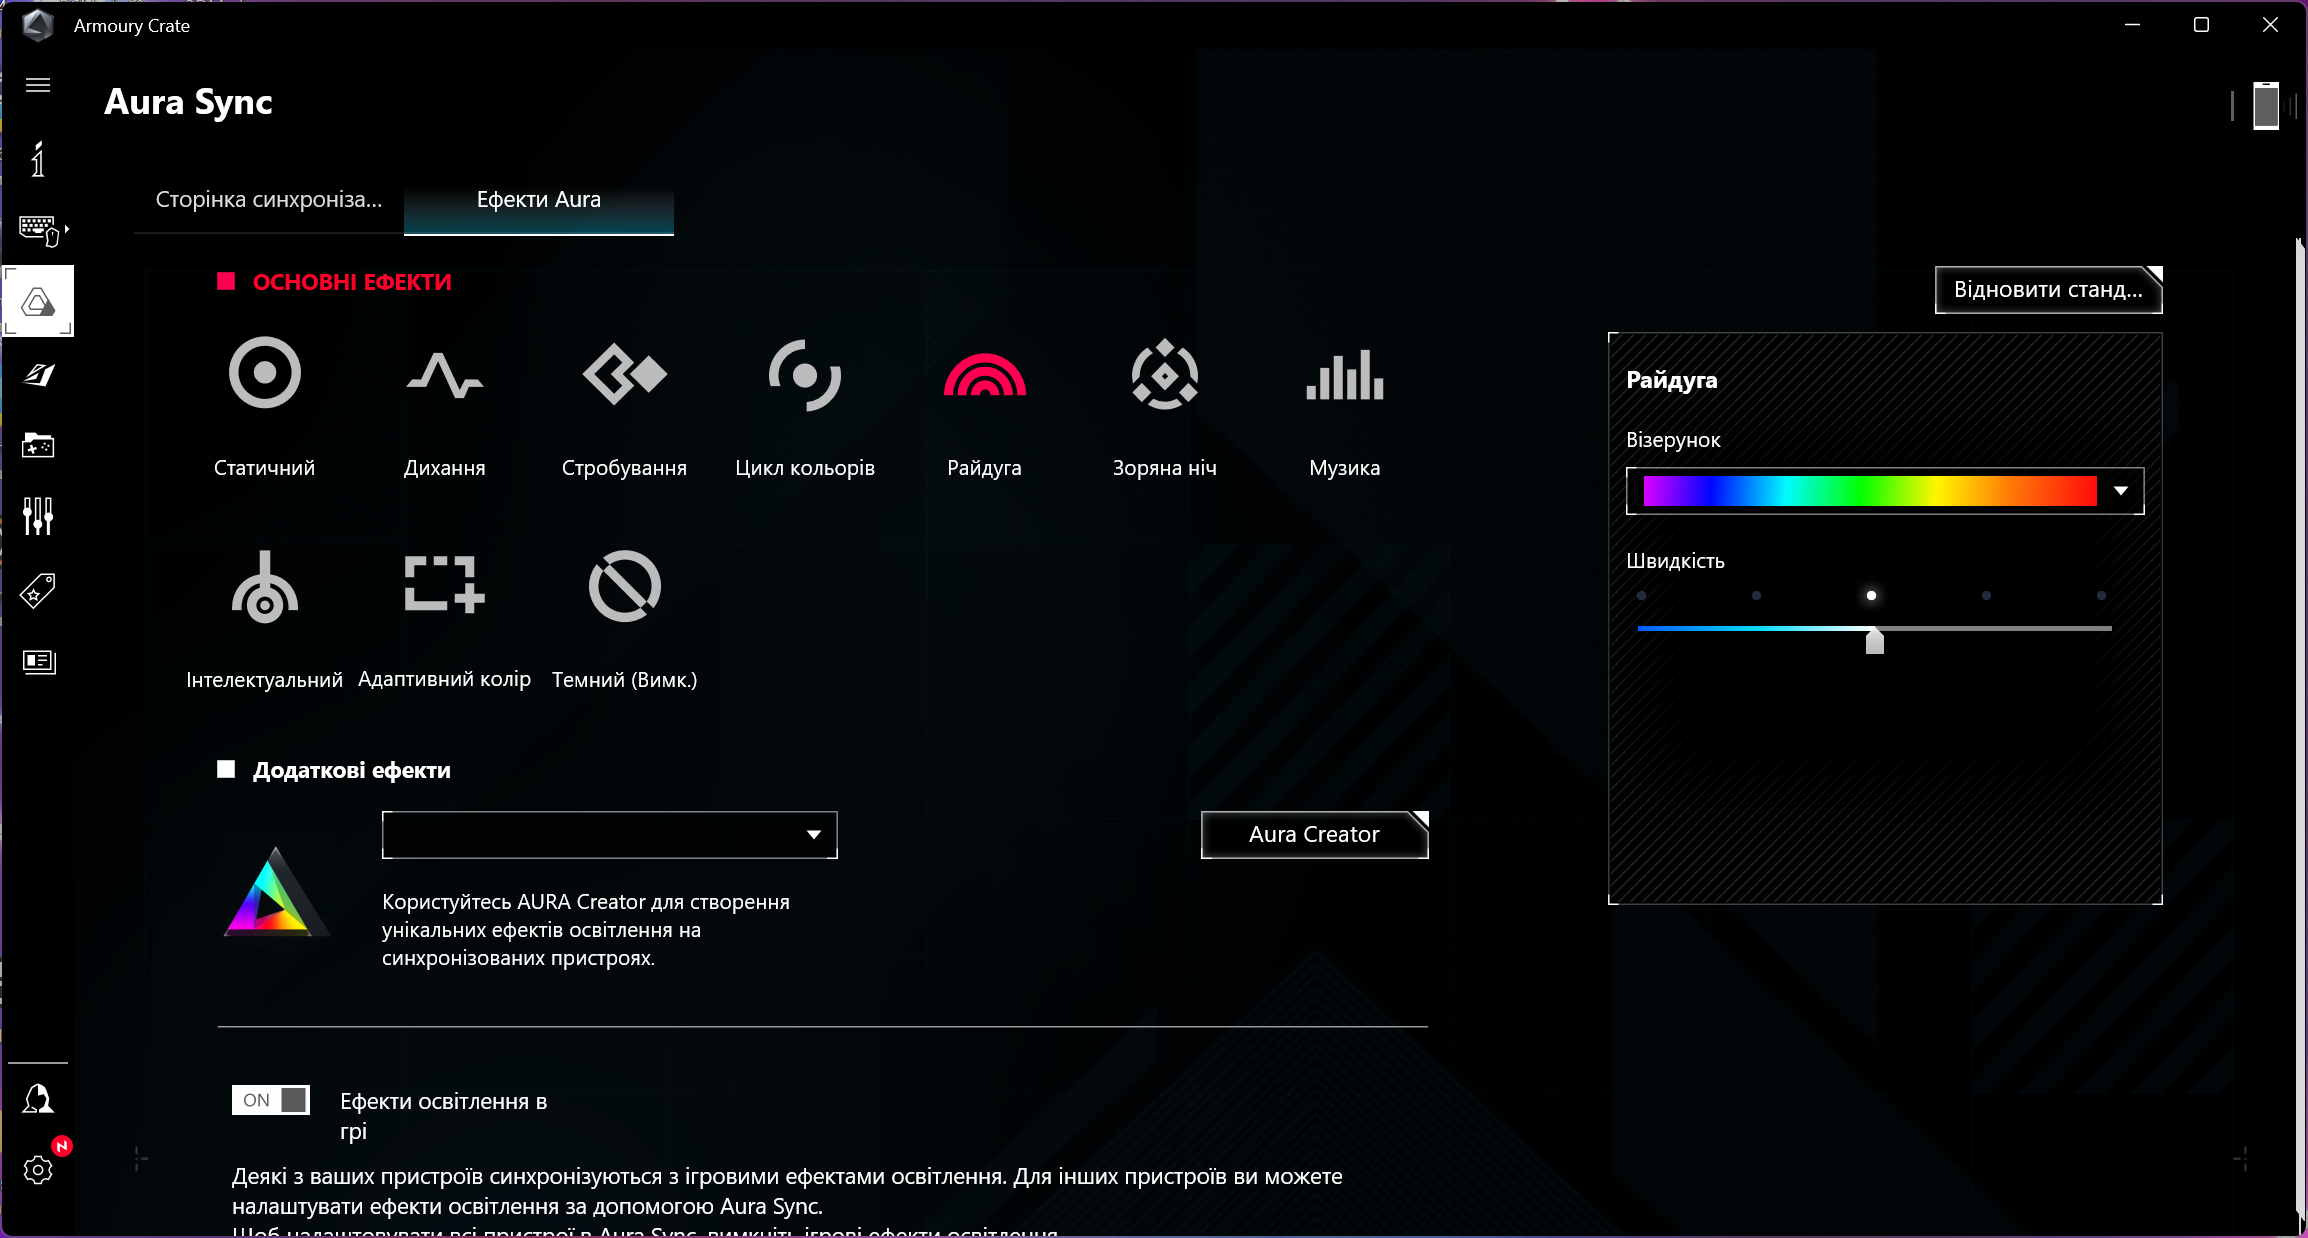Click the Швидкість label

[x=1675, y=561]
